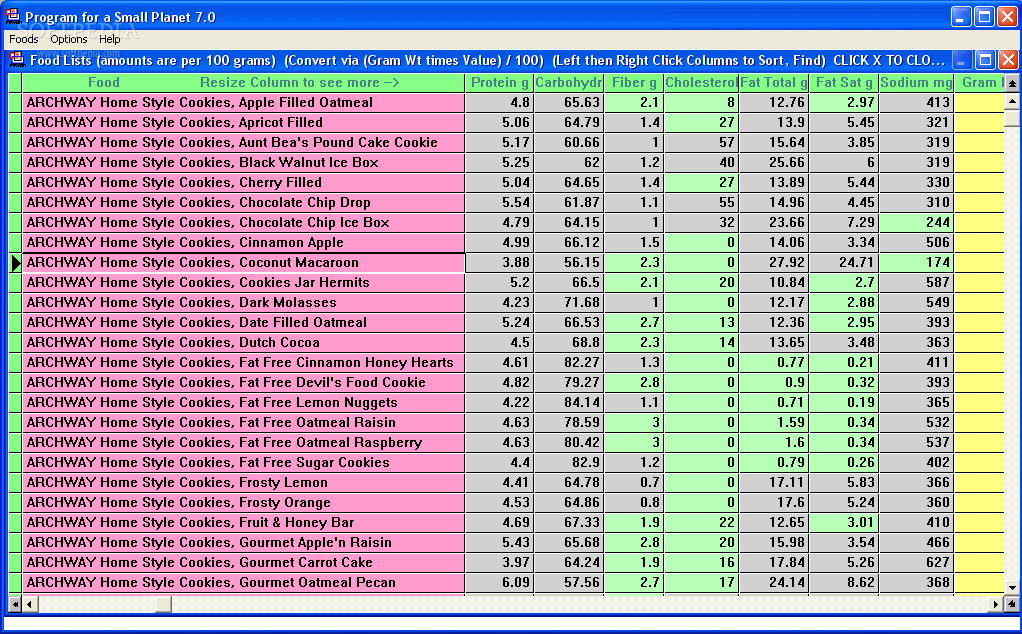Click the sodium value 244
This screenshot has height=634, width=1022.
(916, 222)
